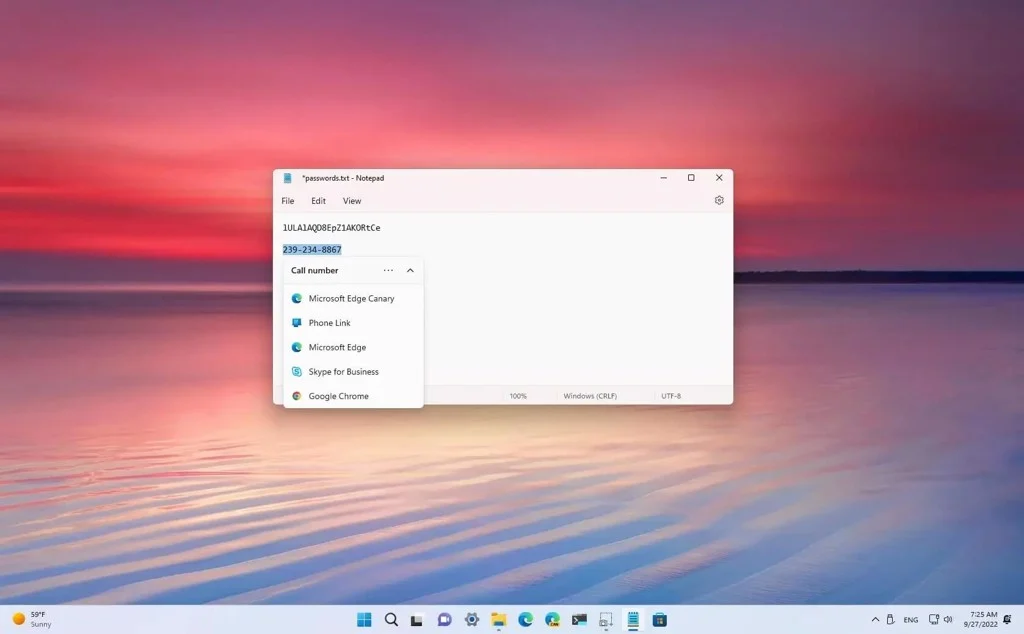
Task: Click the text line 1ULA1AQD8EpZ1AKORtCe
Action: coord(331,228)
